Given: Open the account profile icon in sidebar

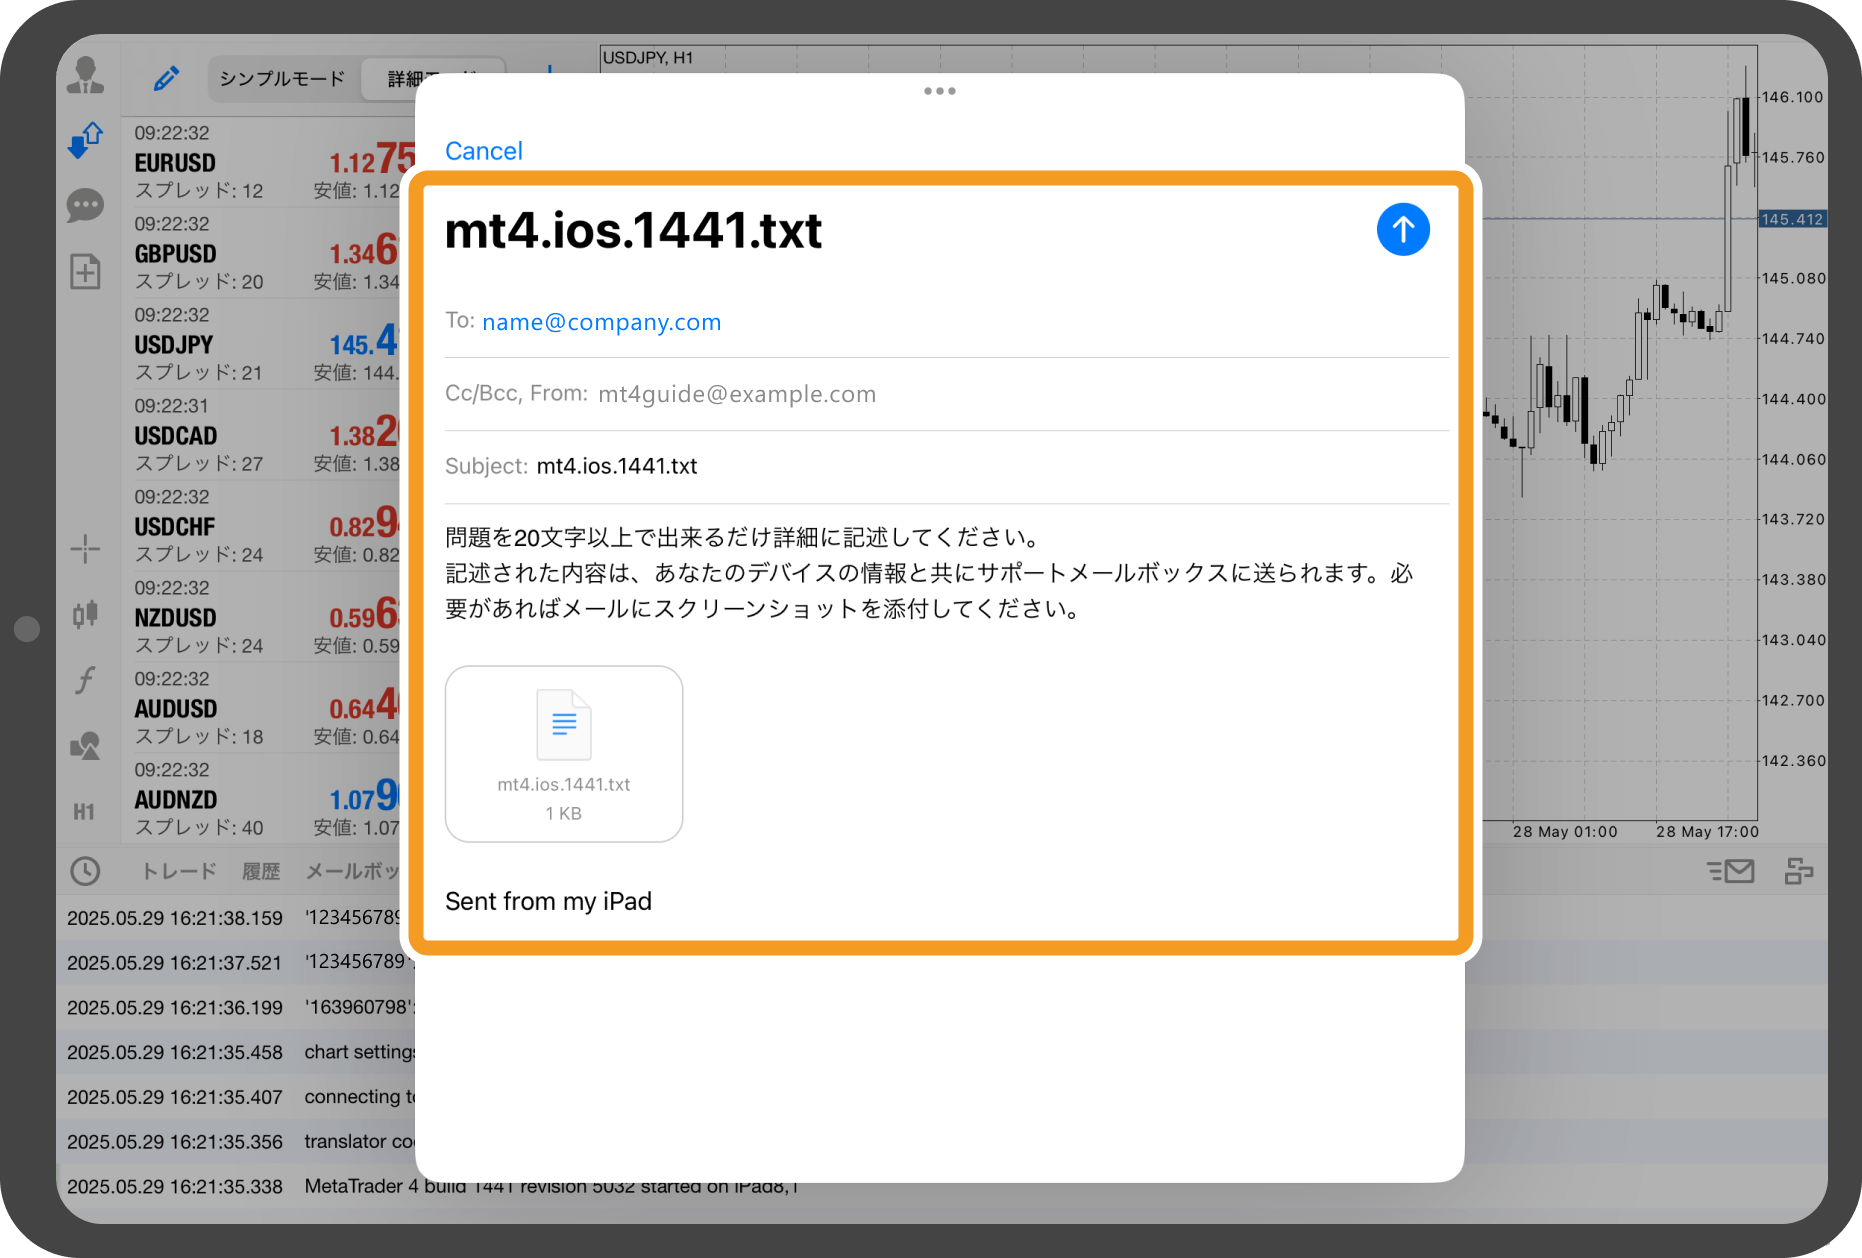Looking at the screenshot, I should click(x=86, y=76).
